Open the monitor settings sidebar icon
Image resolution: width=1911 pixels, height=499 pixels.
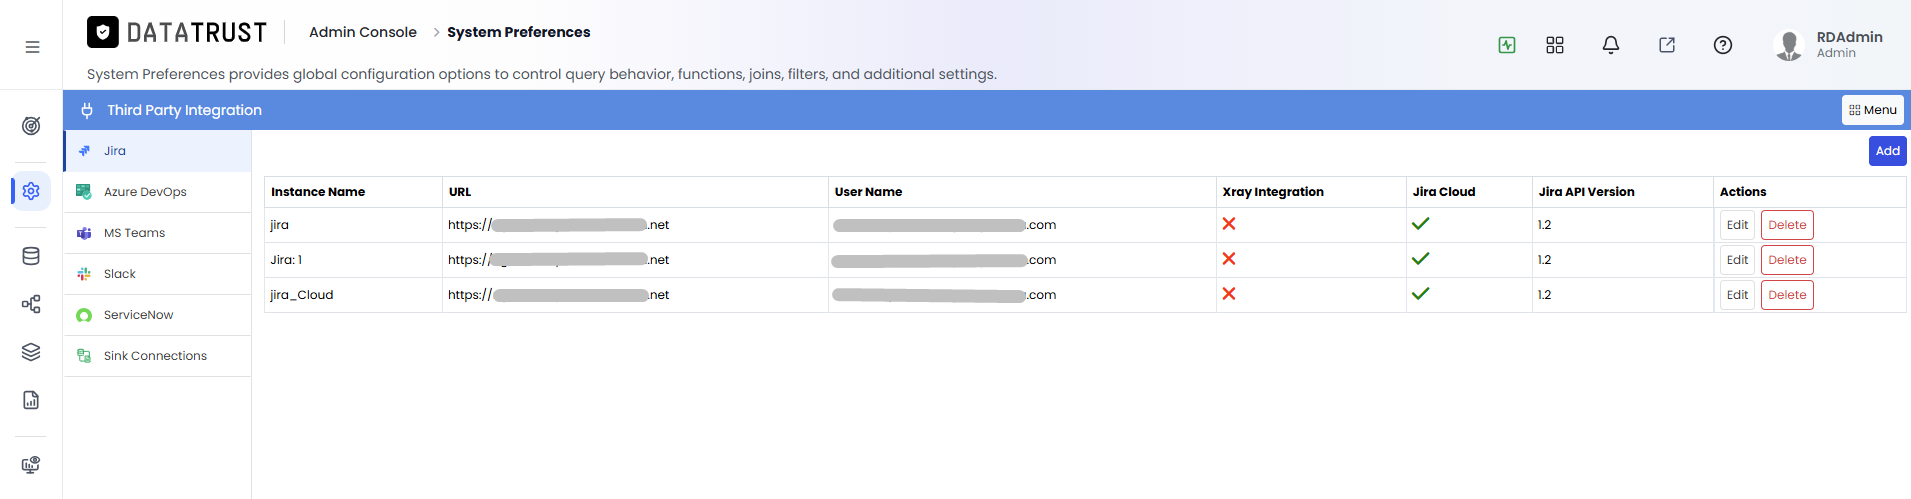31,465
